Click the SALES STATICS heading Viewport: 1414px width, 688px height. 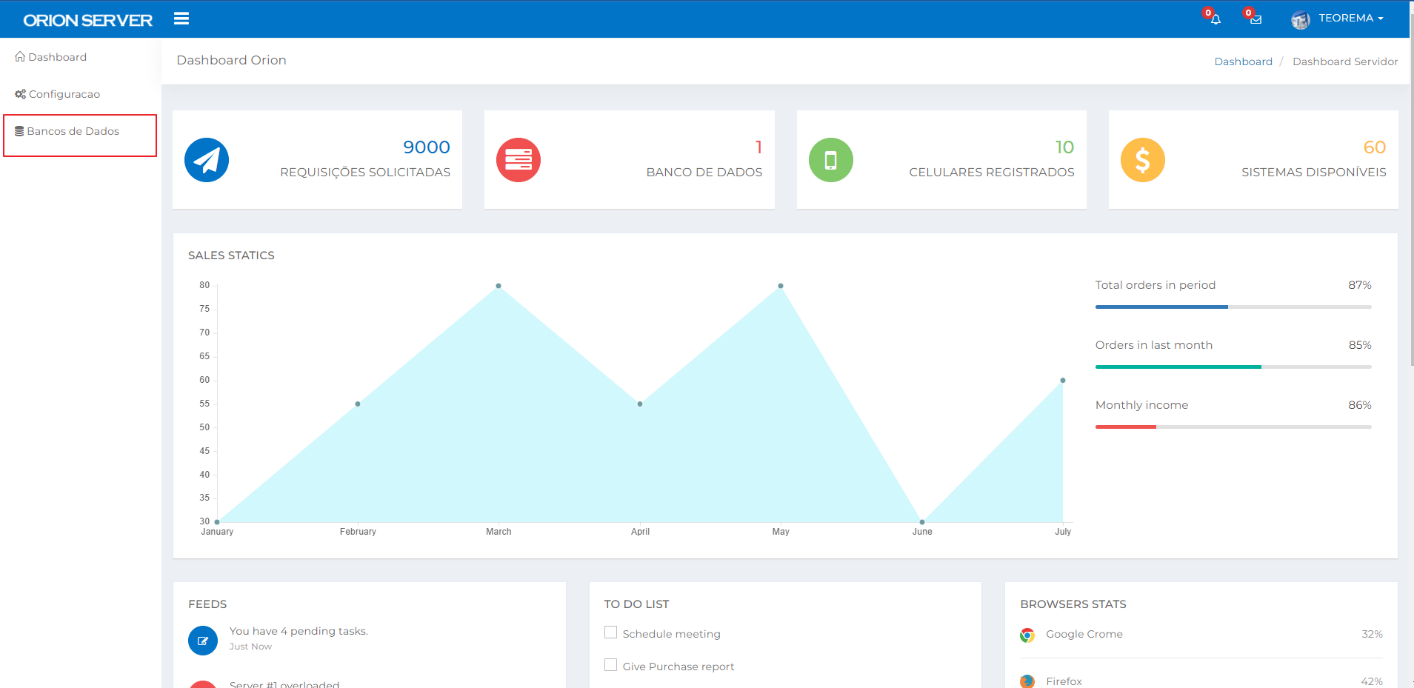click(231, 255)
